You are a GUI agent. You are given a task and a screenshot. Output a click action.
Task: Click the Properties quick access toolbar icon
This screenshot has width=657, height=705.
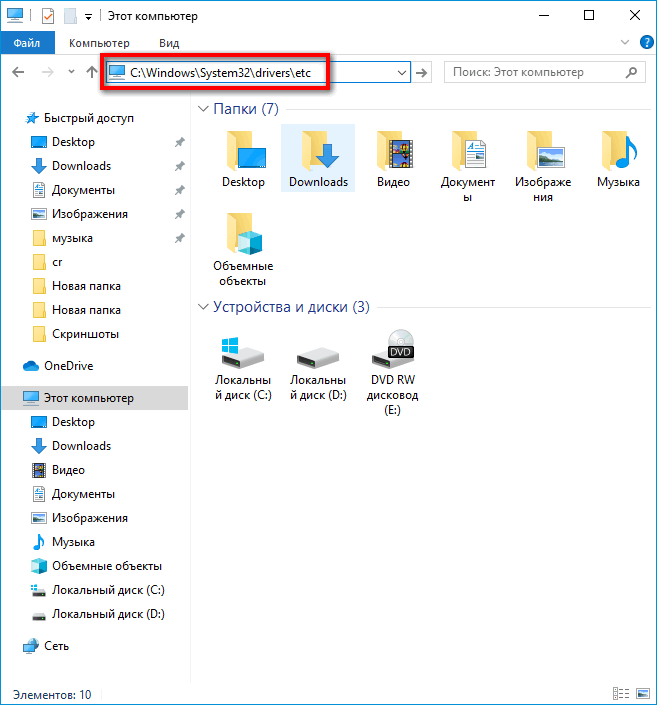pyautogui.click(x=48, y=16)
